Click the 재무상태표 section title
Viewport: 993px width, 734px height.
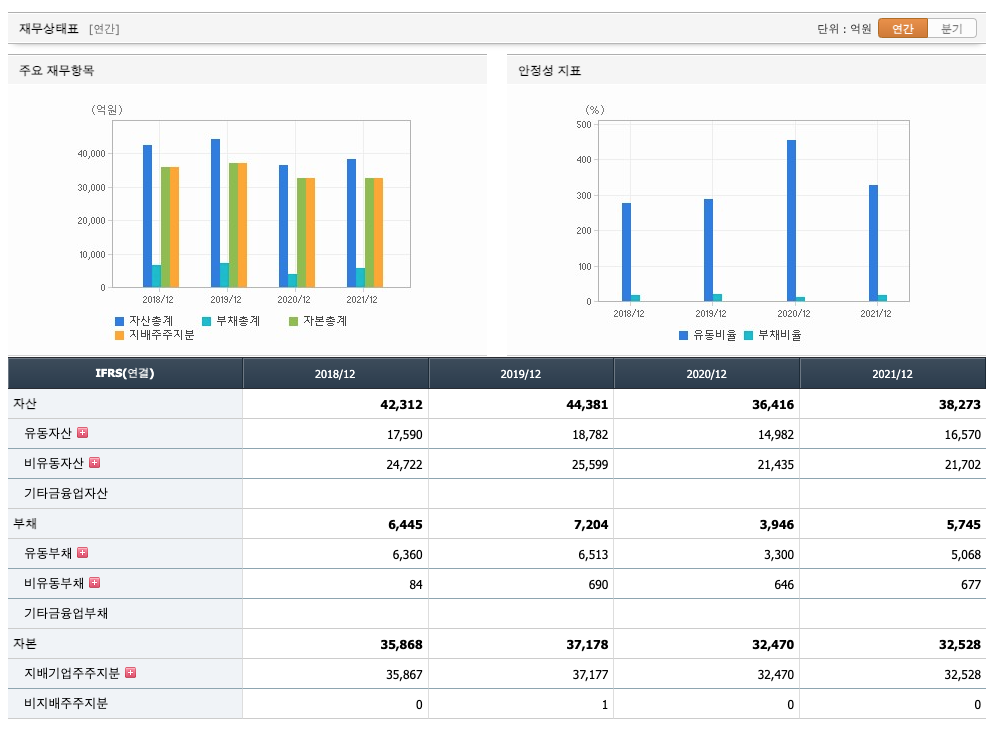[49, 28]
